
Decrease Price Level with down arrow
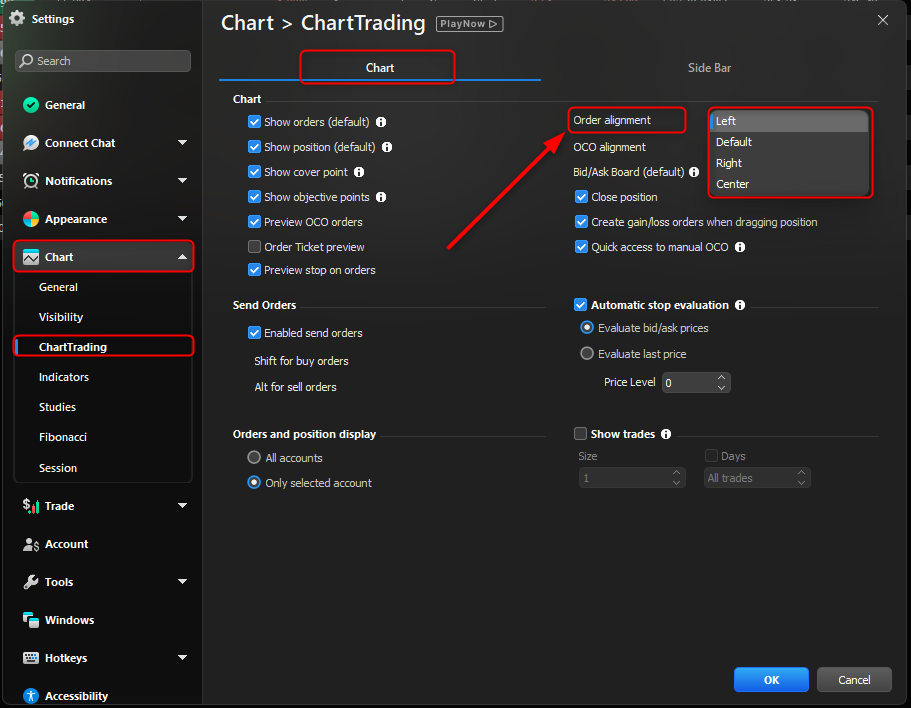(721, 387)
